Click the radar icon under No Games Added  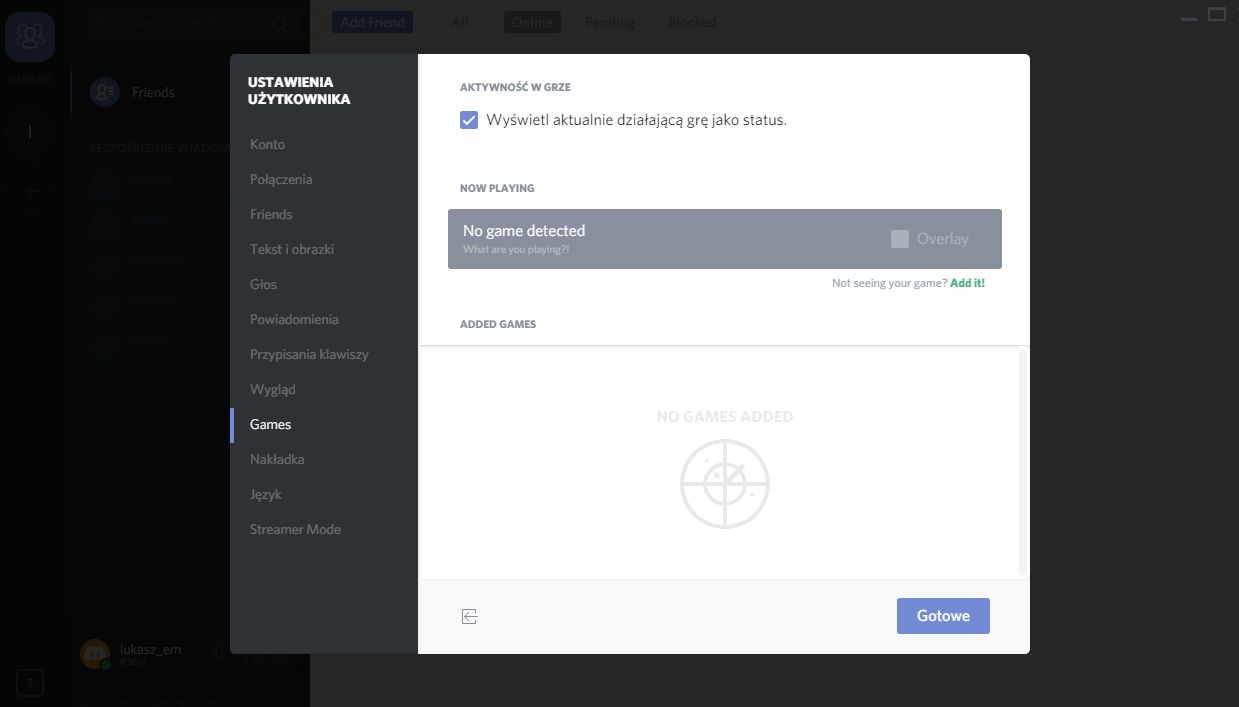[725, 484]
